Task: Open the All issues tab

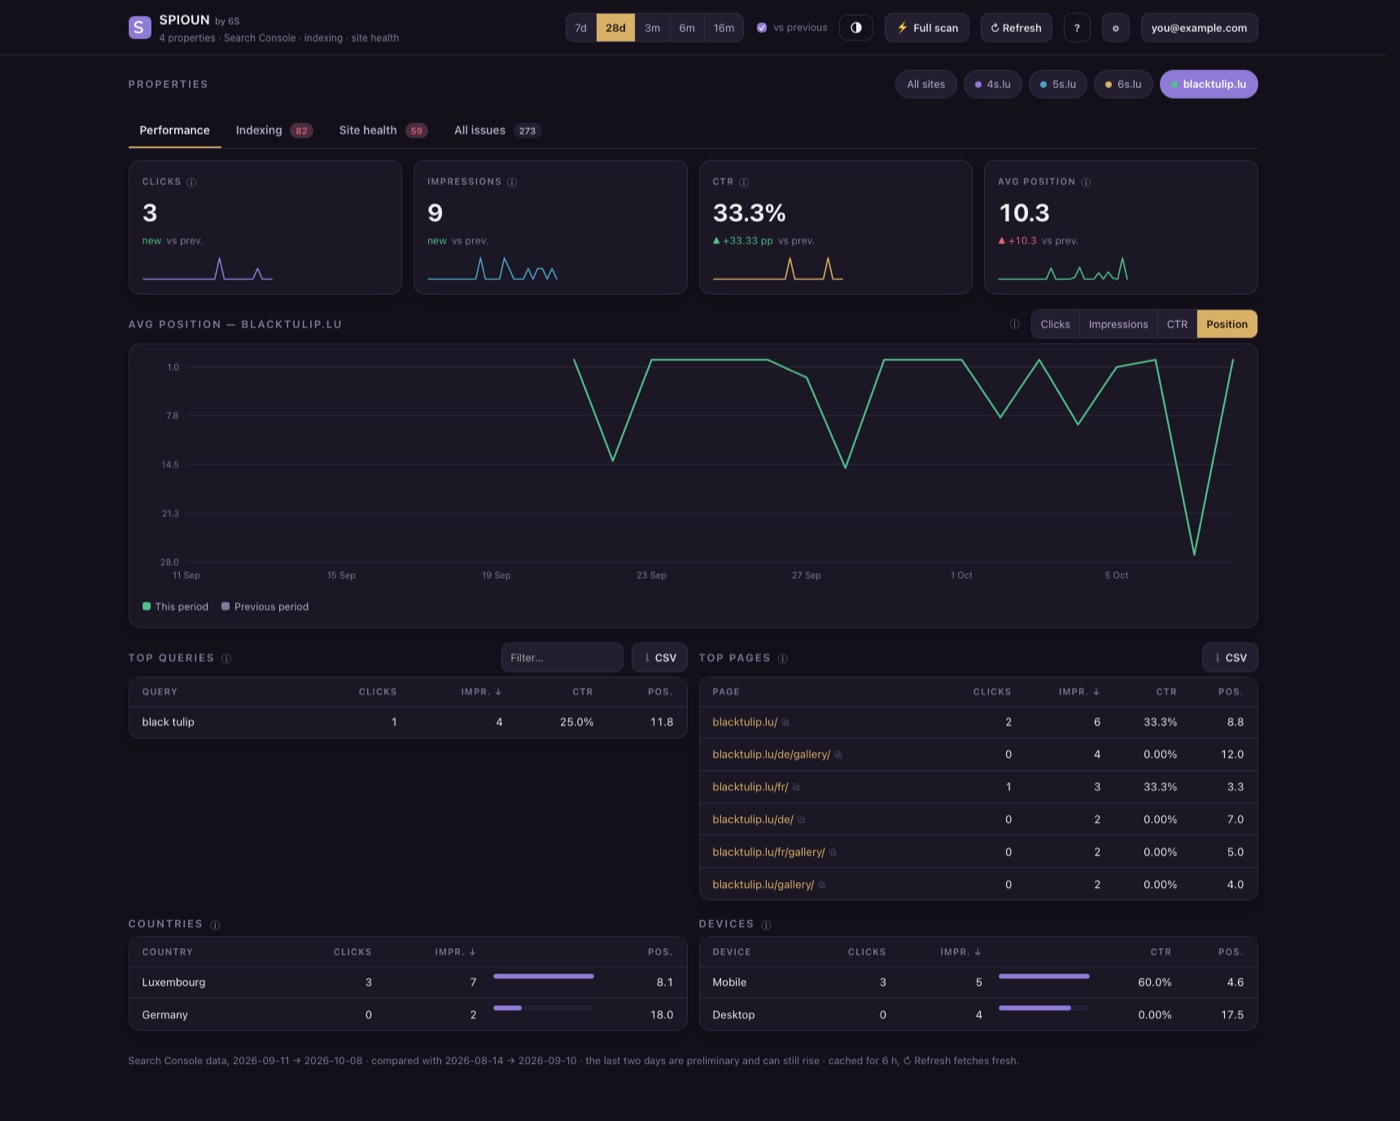Action: (497, 130)
